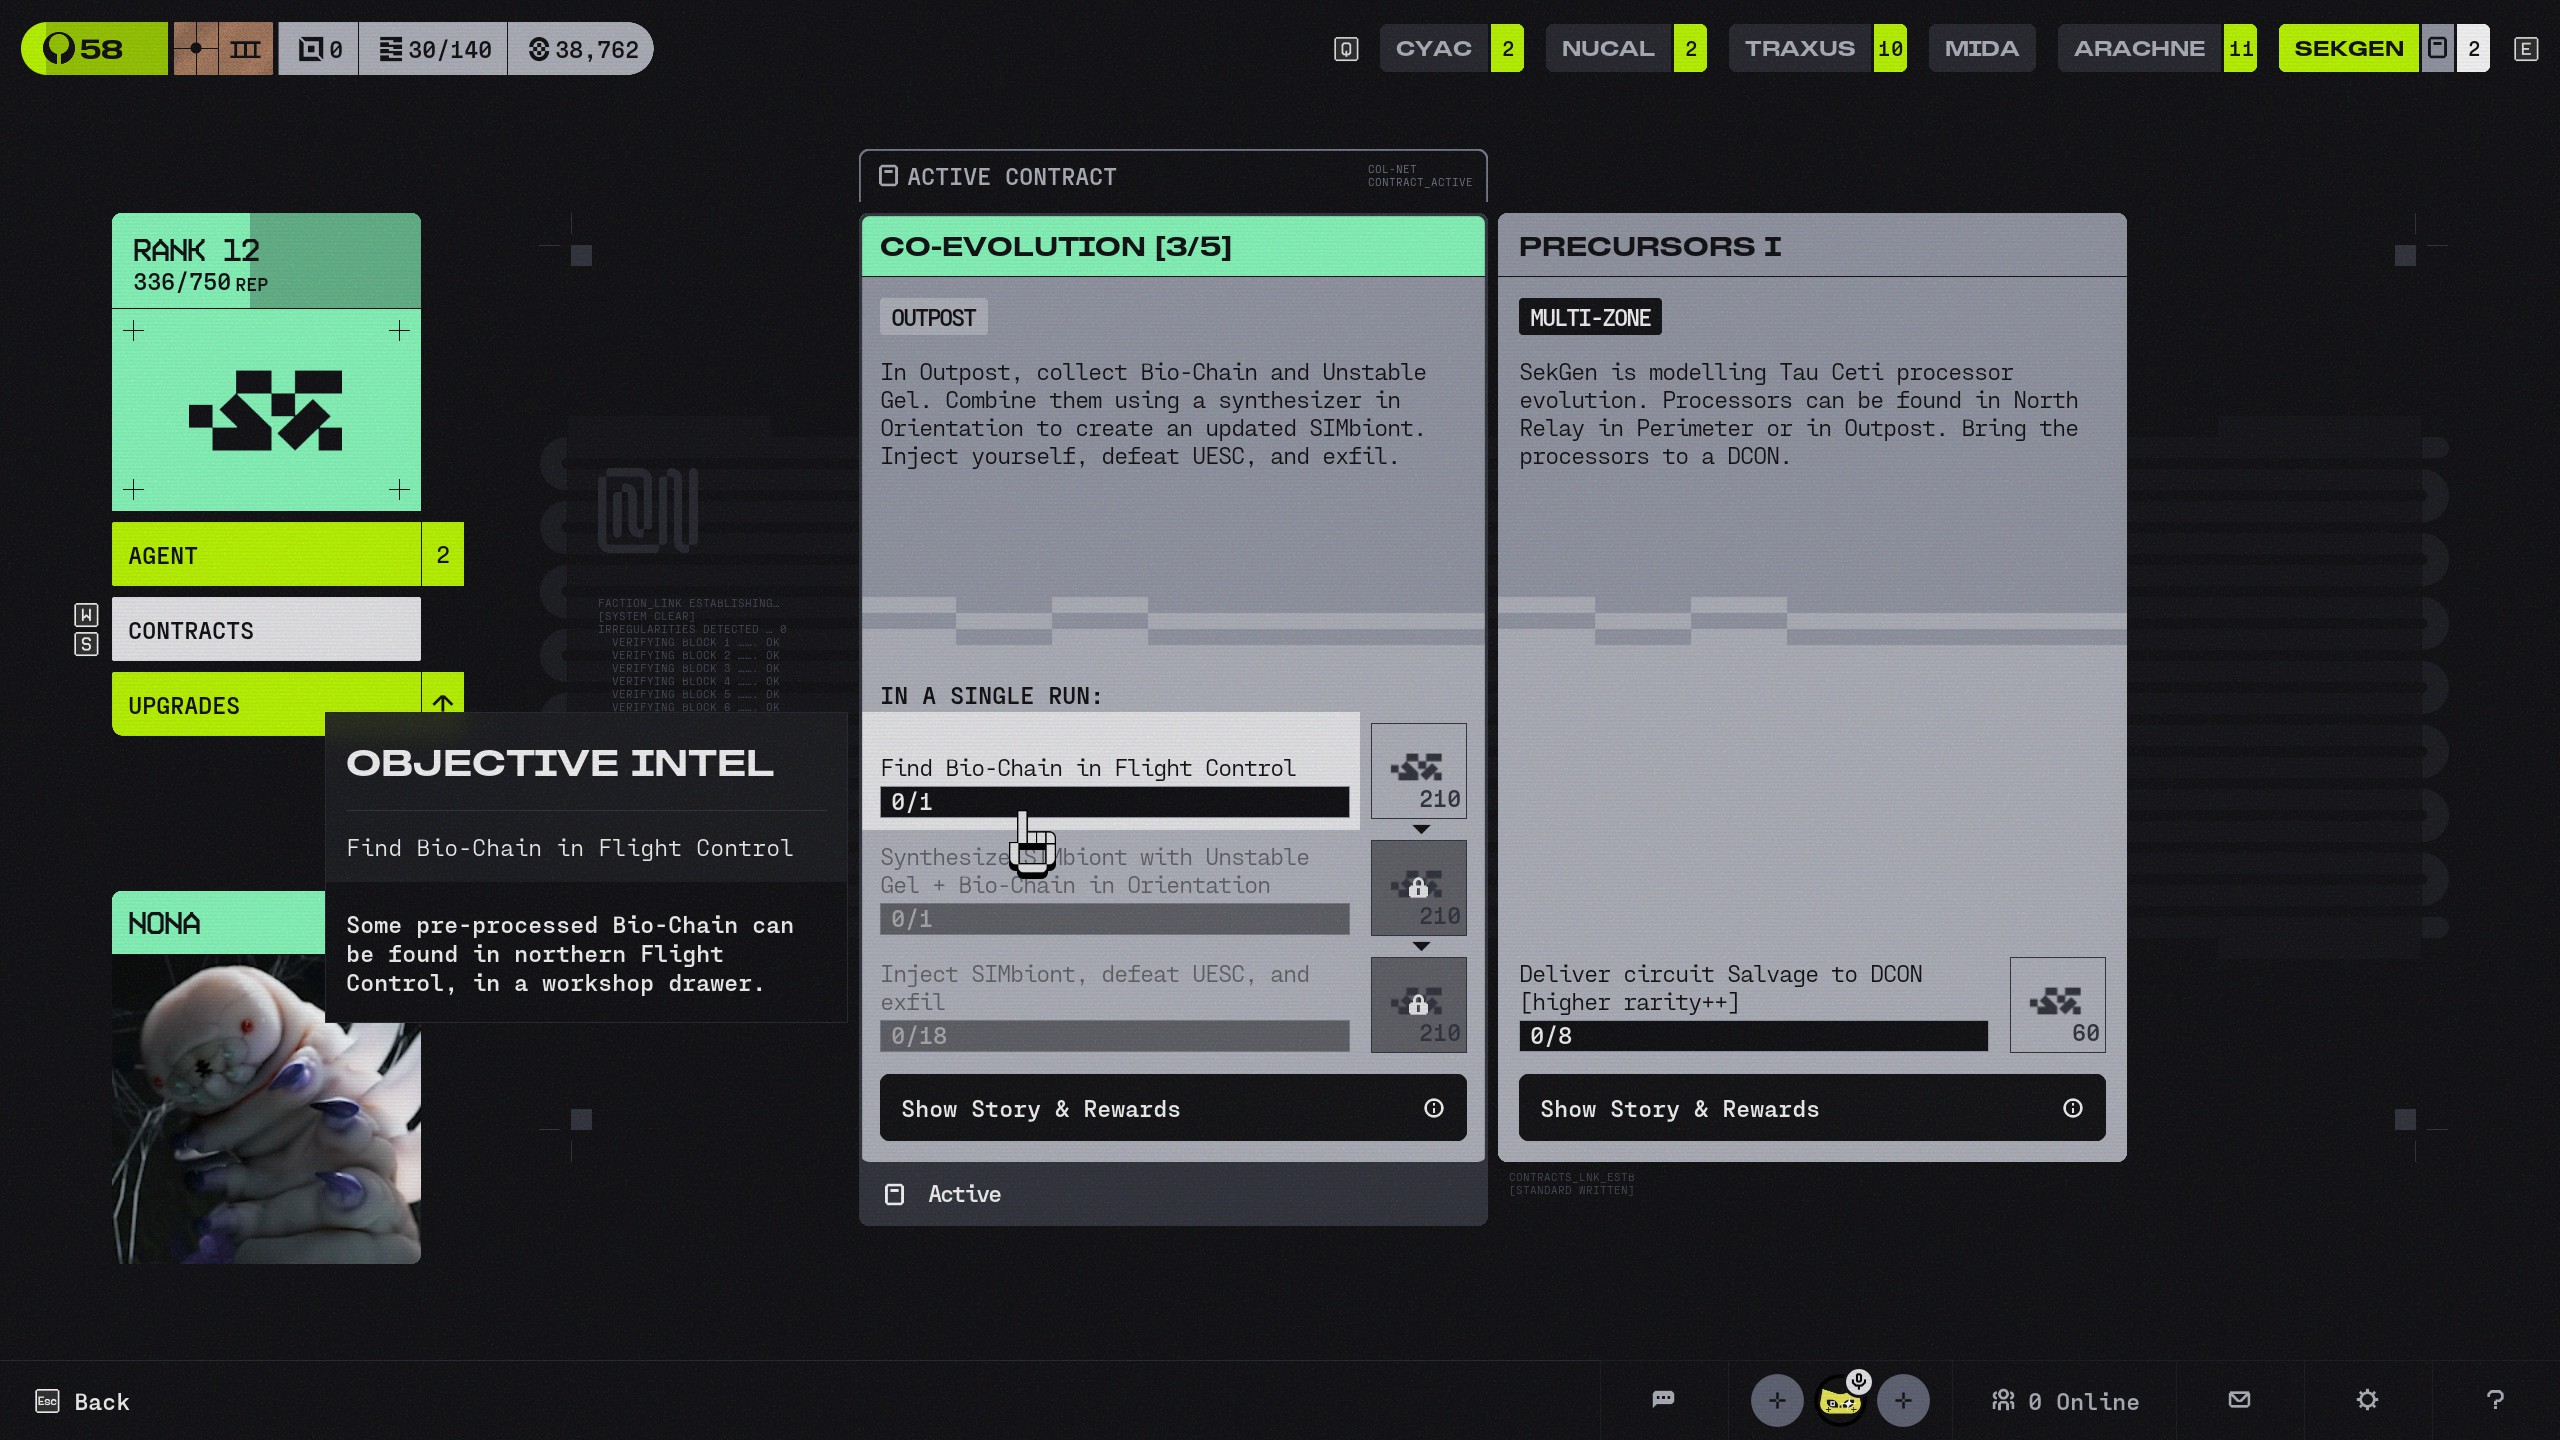Image resolution: width=2560 pixels, height=1440 pixels.
Task: Click Find Bio-Chain 0/1 progress bar
Action: click(x=1113, y=802)
